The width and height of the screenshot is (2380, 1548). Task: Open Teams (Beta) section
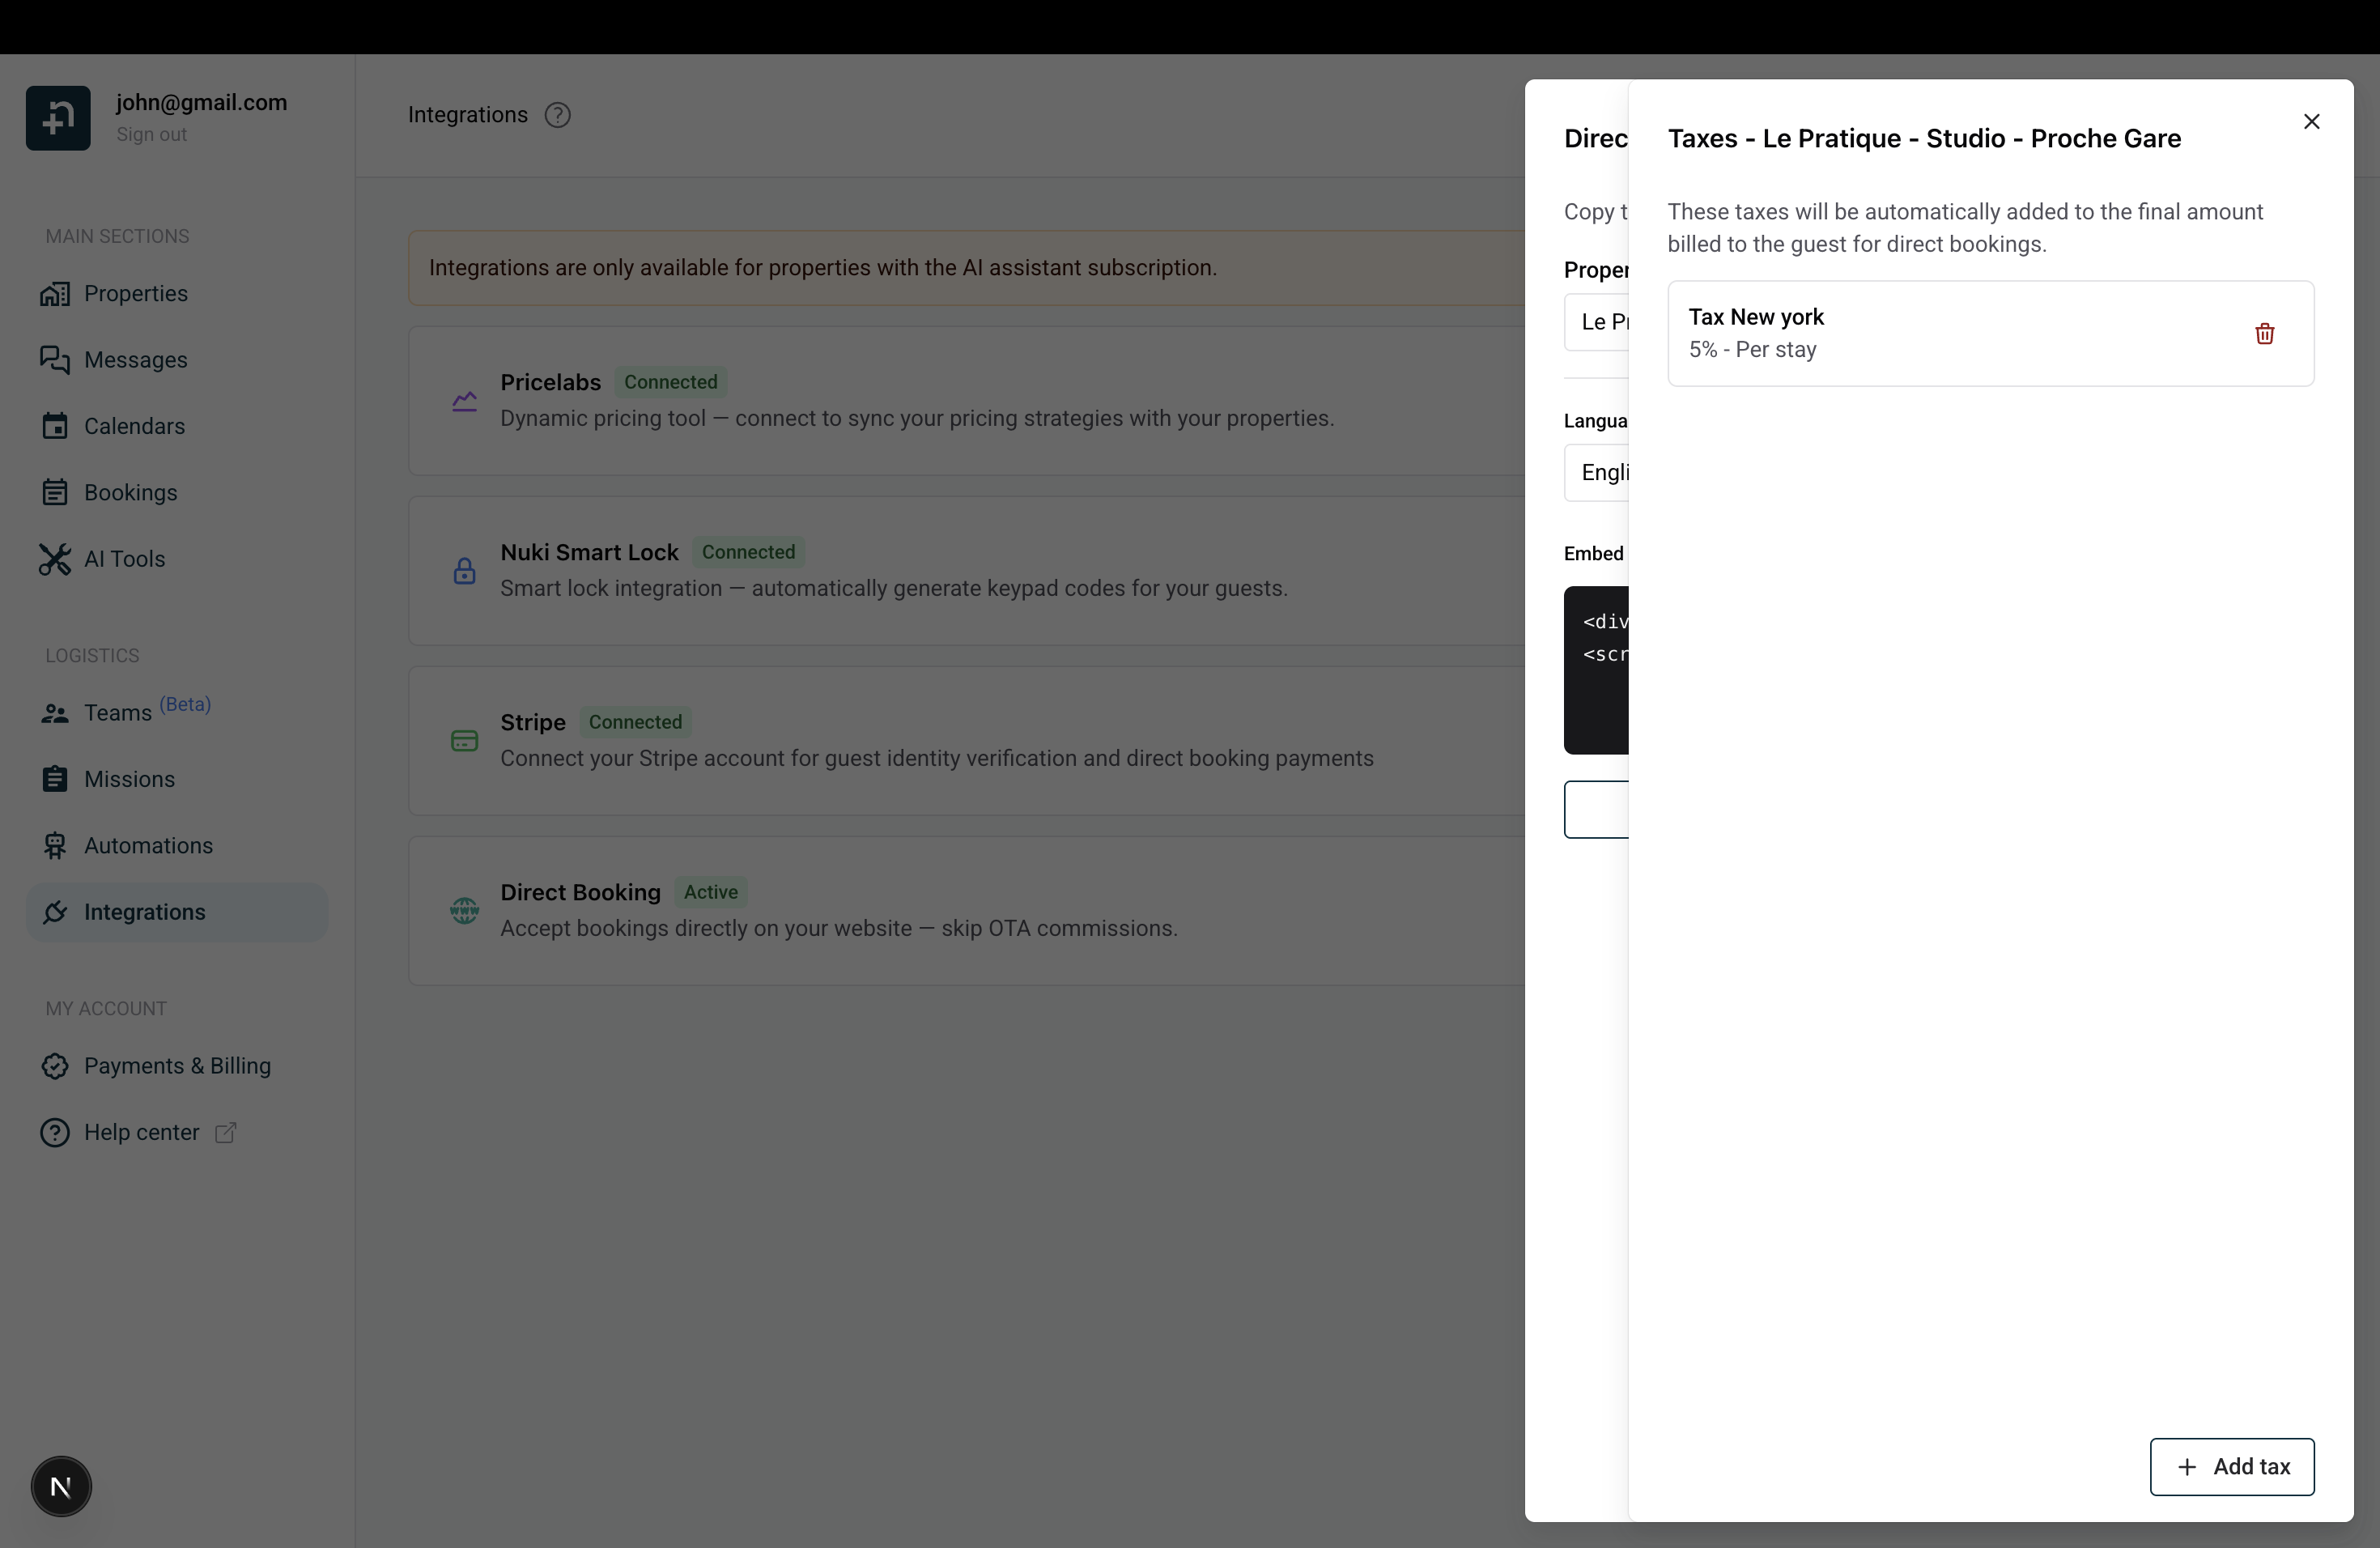(x=177, y=713)
